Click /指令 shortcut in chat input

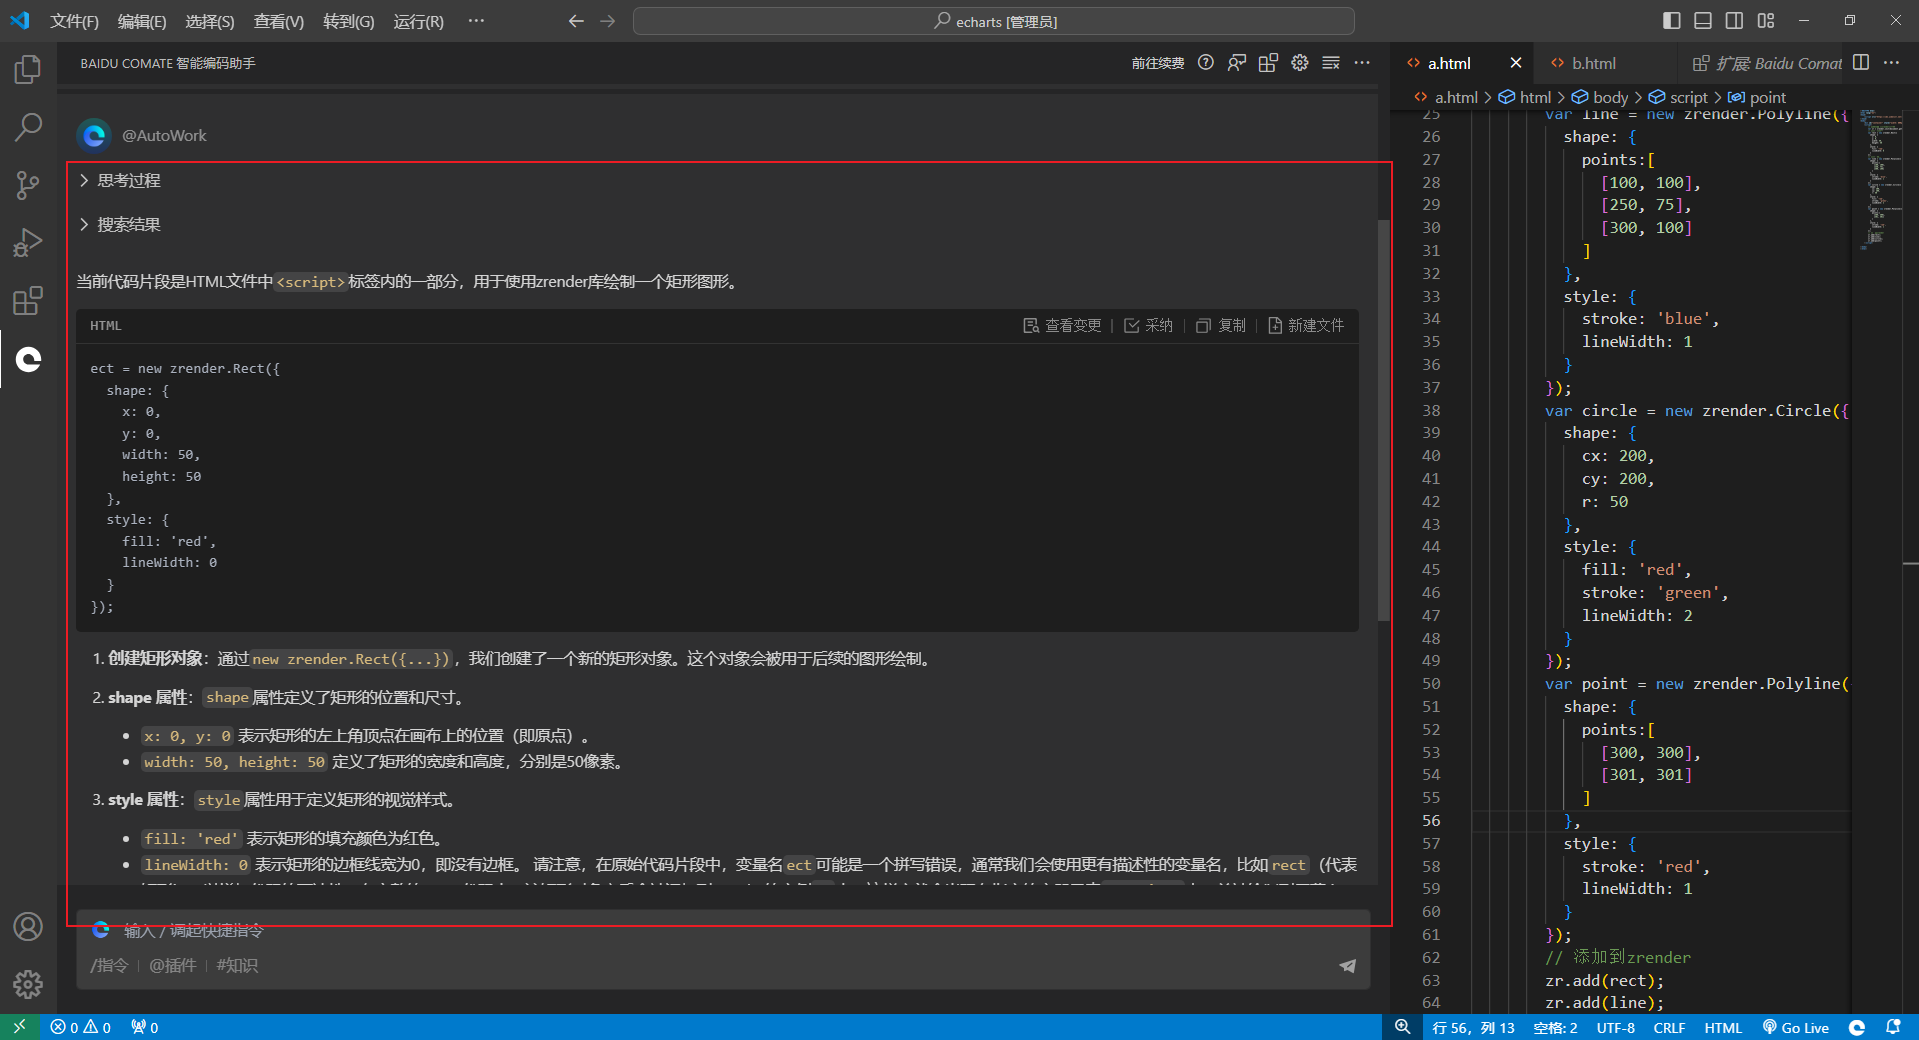[x=109, y=966]
